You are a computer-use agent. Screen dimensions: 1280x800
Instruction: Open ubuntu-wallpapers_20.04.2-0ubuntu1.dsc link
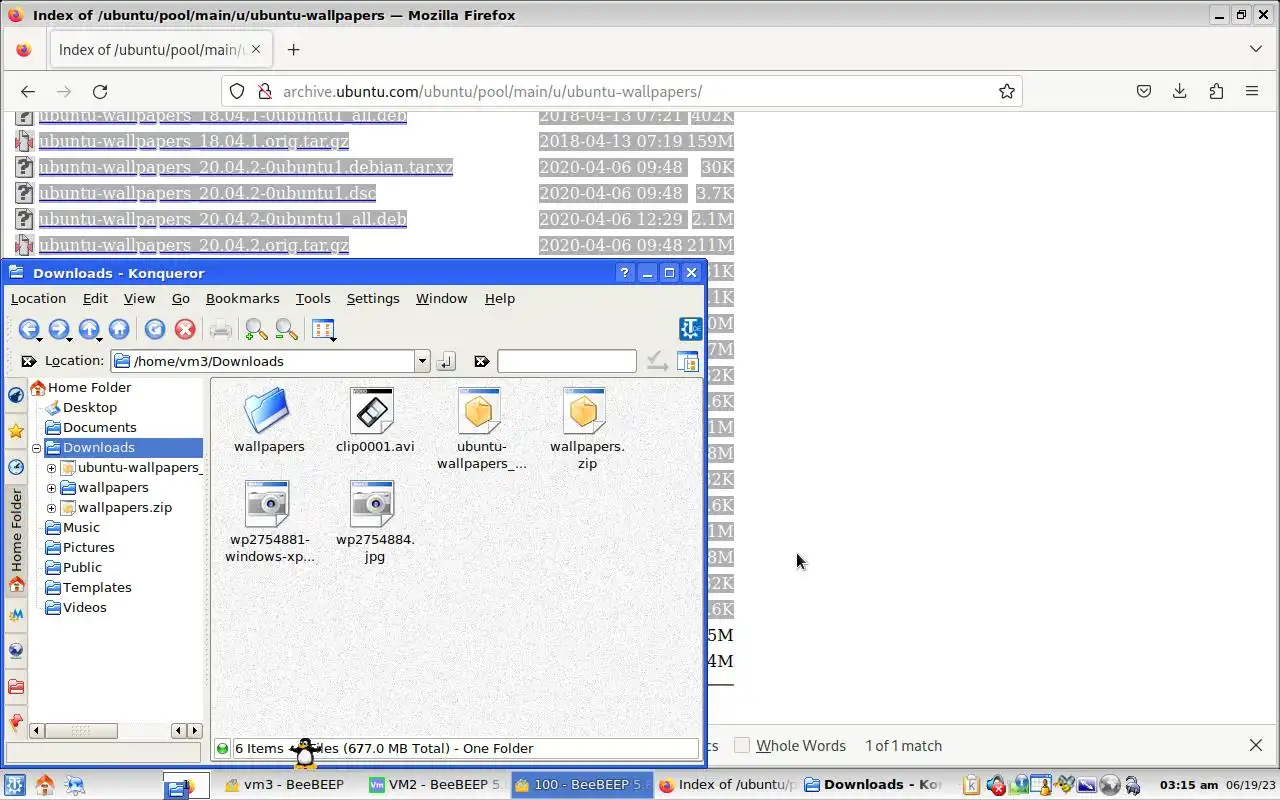click(207, 193)
